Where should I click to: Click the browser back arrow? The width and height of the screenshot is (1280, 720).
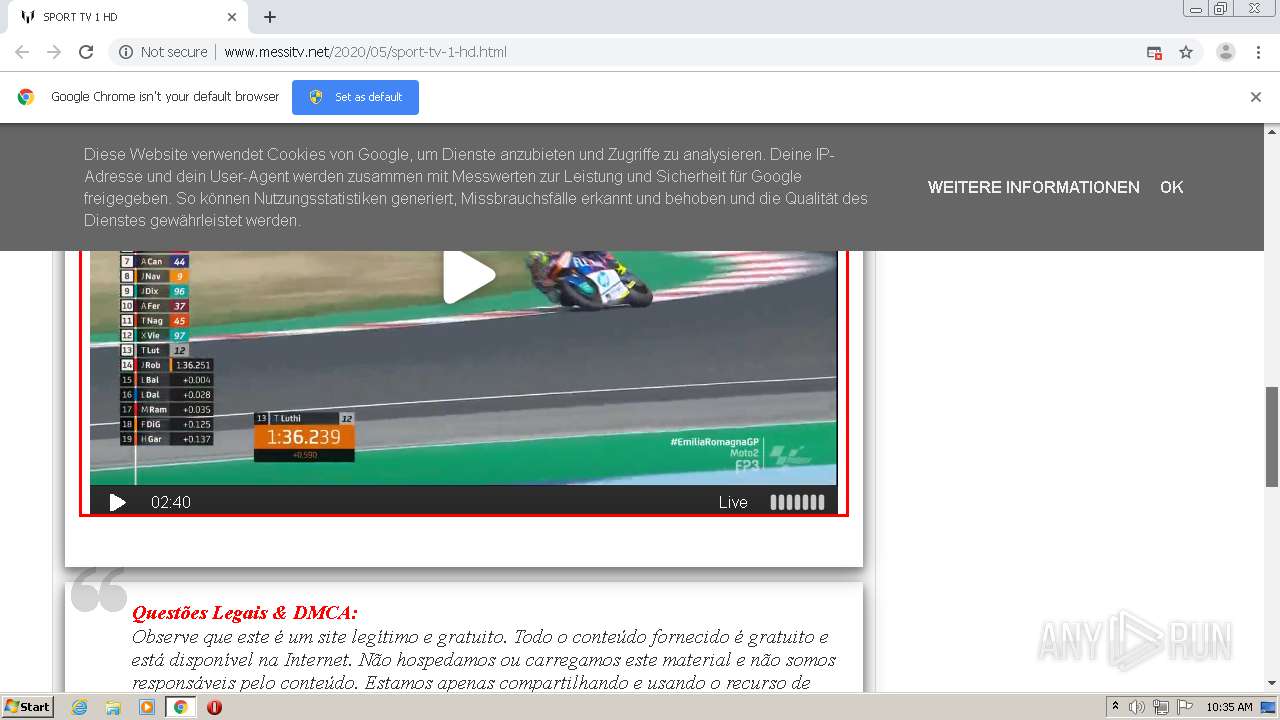click(22, 52)
